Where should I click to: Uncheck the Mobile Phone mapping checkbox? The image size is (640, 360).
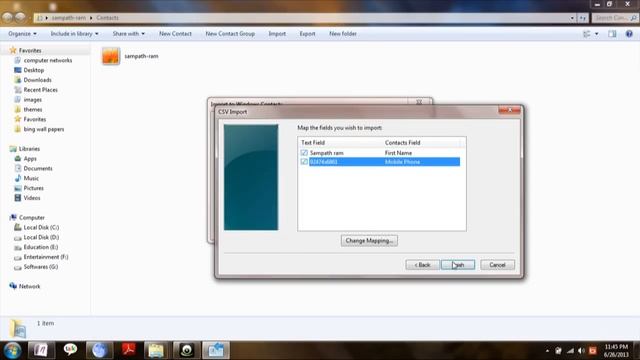click(304, 162)
